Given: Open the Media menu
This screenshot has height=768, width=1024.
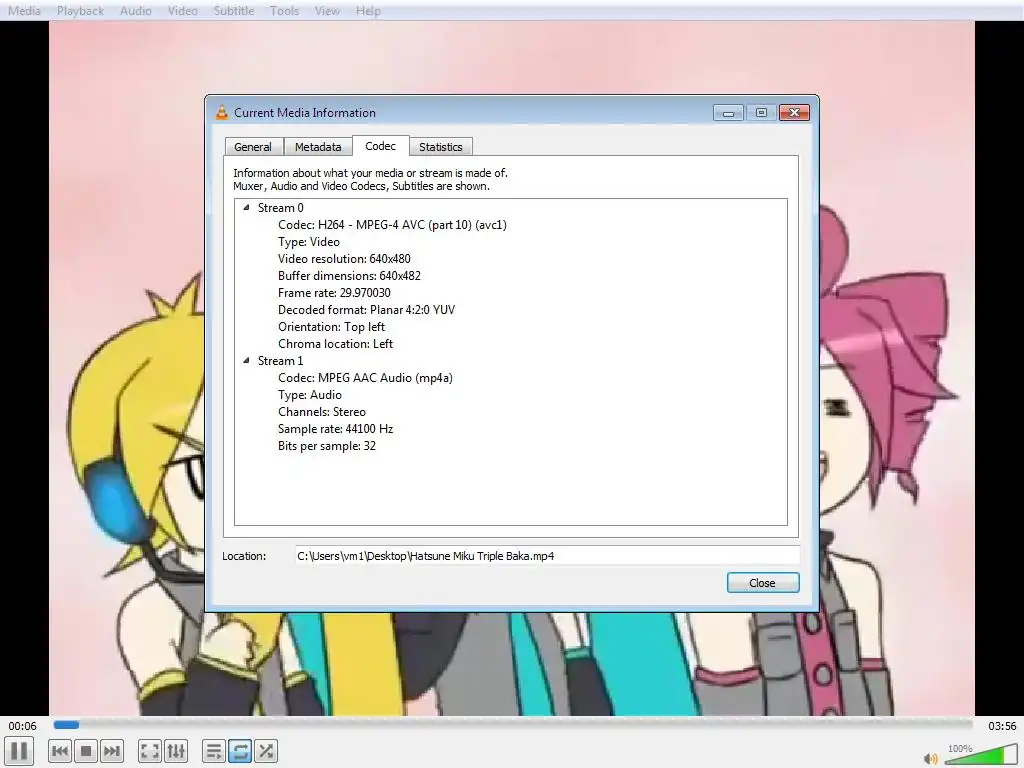Looking at the screenshot, I should coord(24,10).
